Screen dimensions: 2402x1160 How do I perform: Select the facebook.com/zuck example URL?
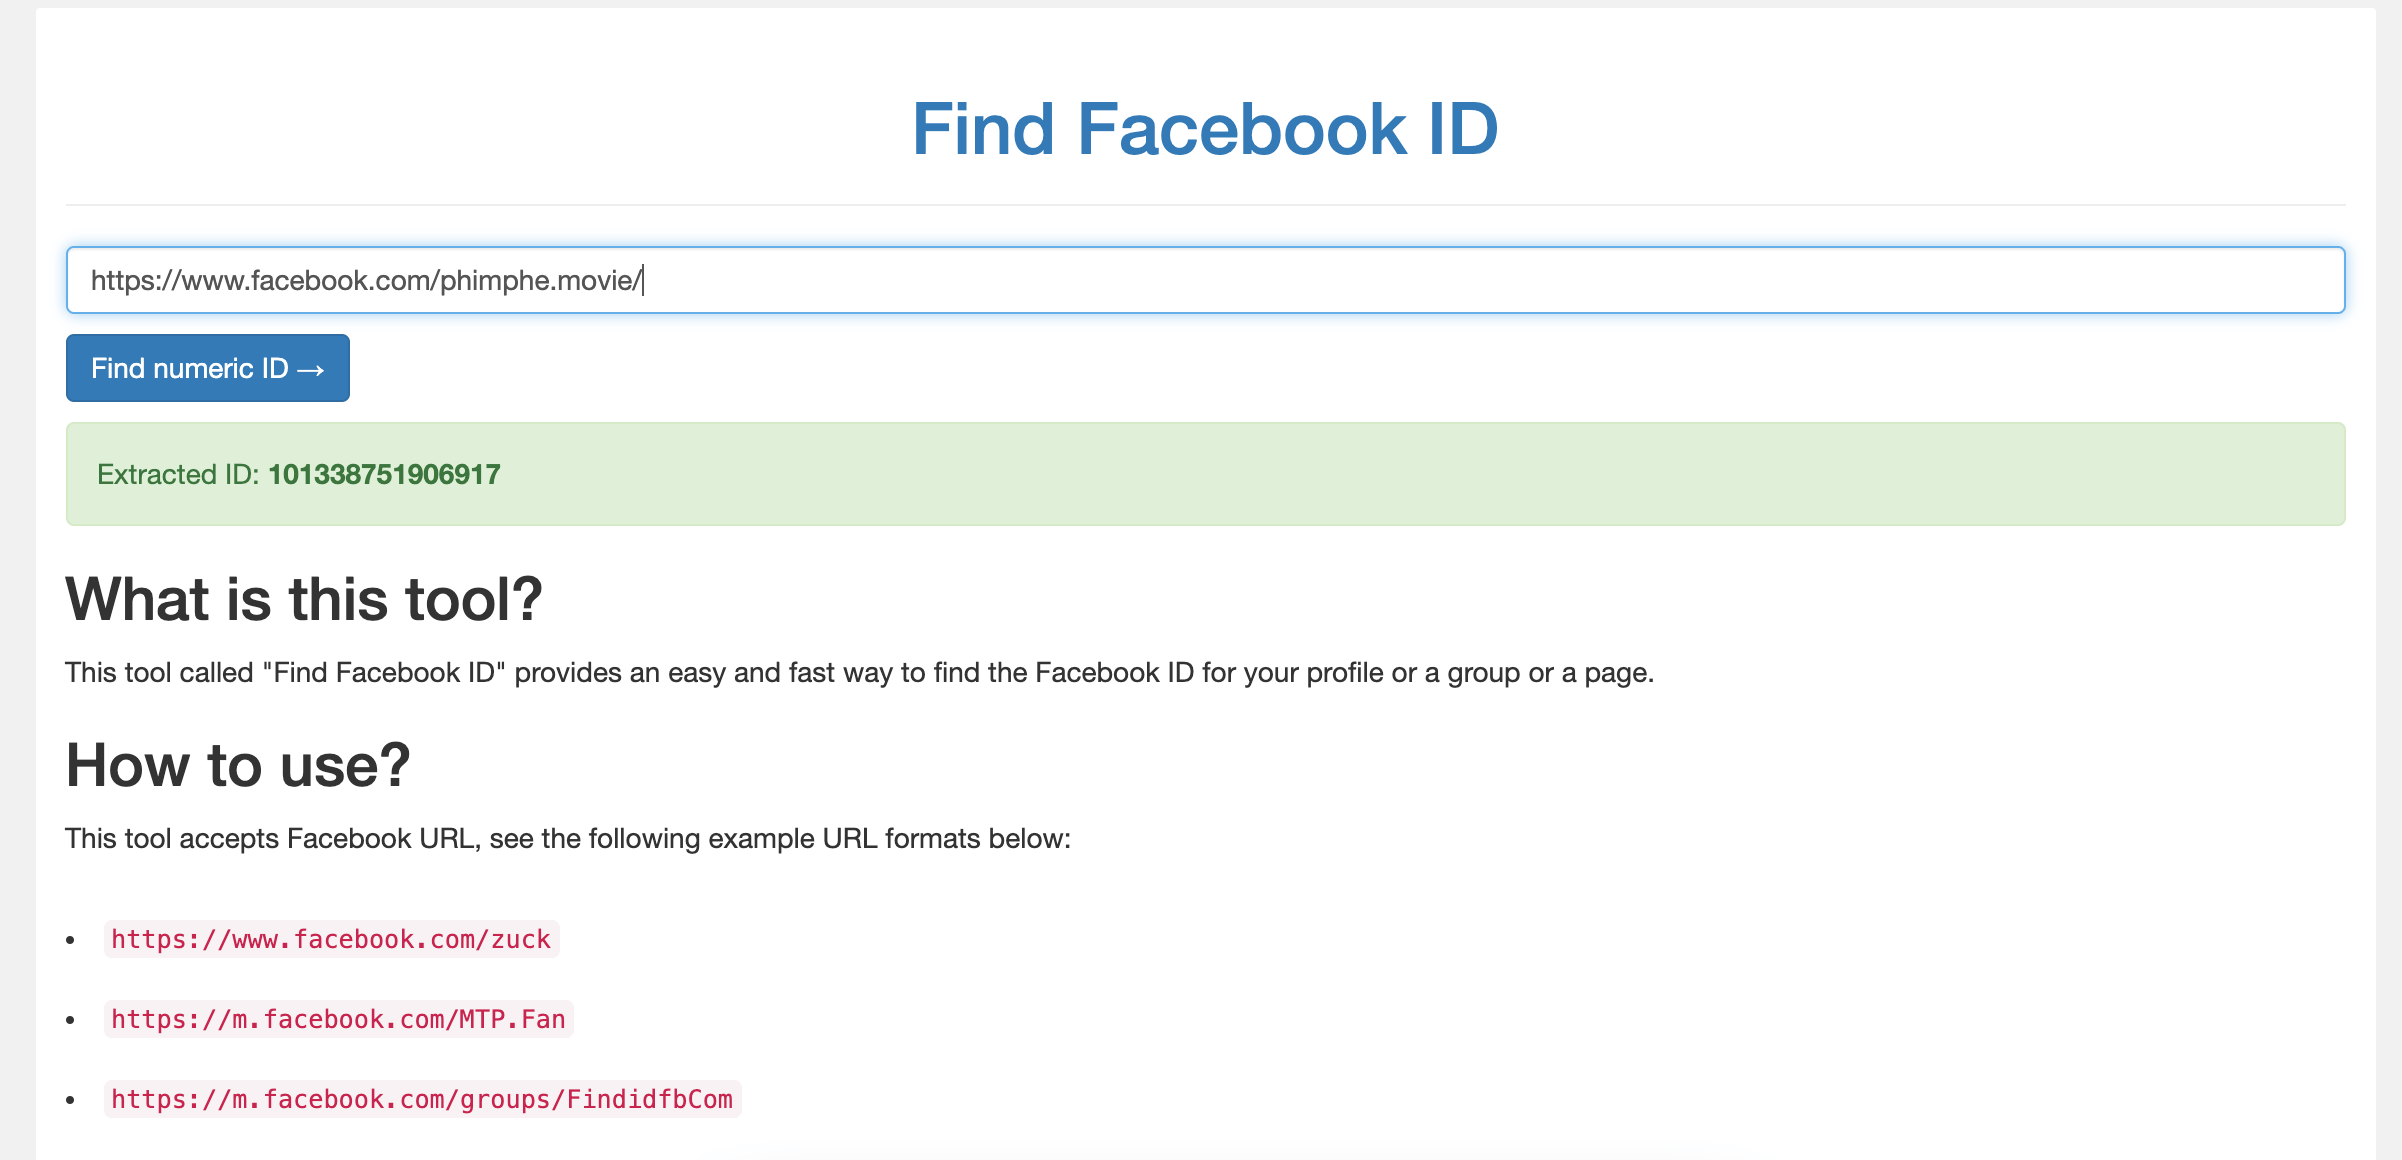point(331,939)
